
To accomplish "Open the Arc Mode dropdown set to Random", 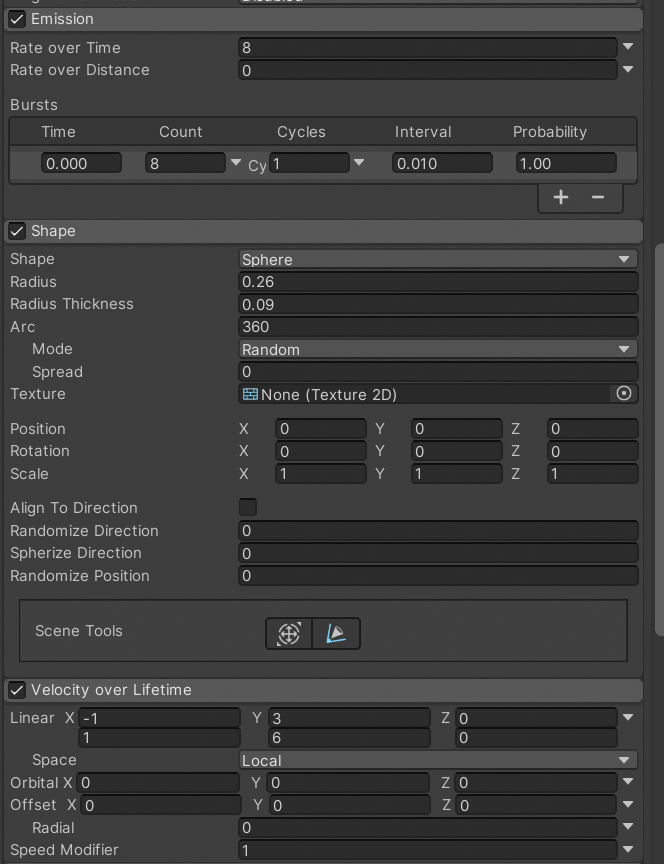I will click(x=438, y=349).
